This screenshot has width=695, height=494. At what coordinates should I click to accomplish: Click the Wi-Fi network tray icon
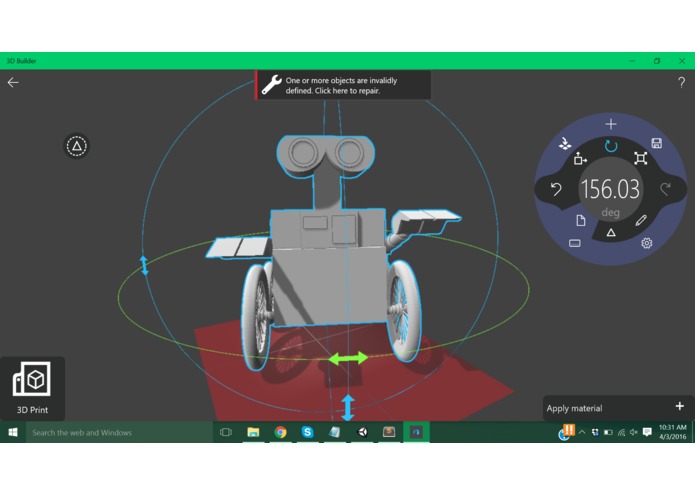coord(621,432)
